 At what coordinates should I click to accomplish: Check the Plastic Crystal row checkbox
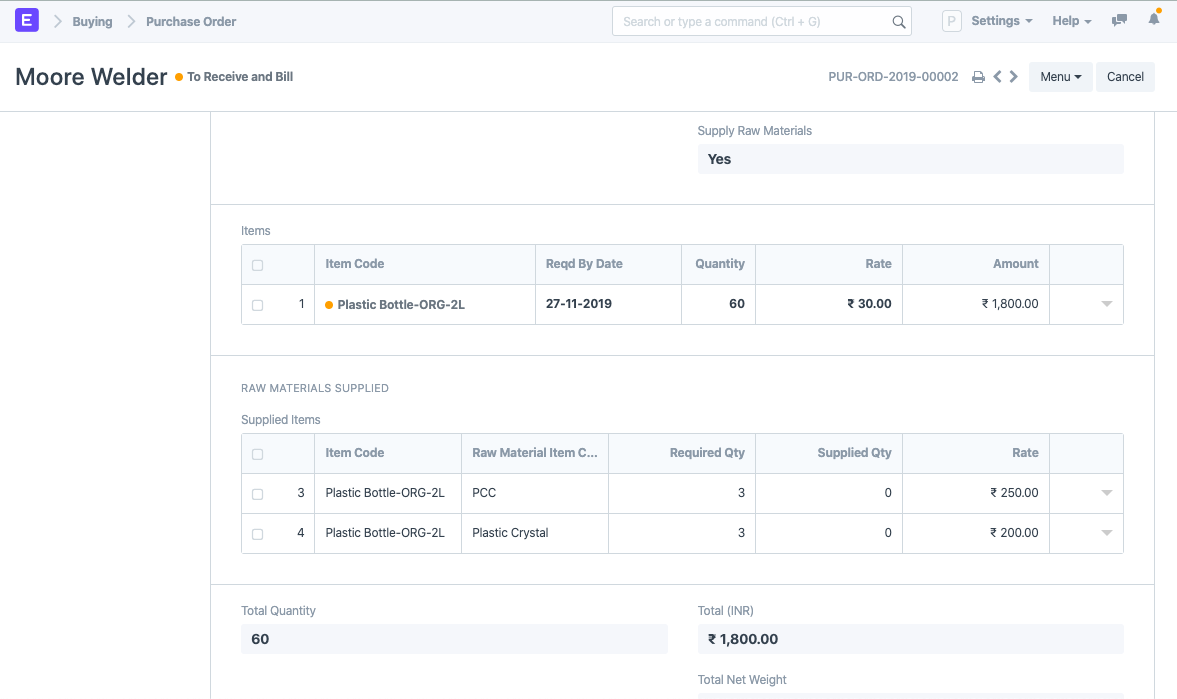pos(258,534)
